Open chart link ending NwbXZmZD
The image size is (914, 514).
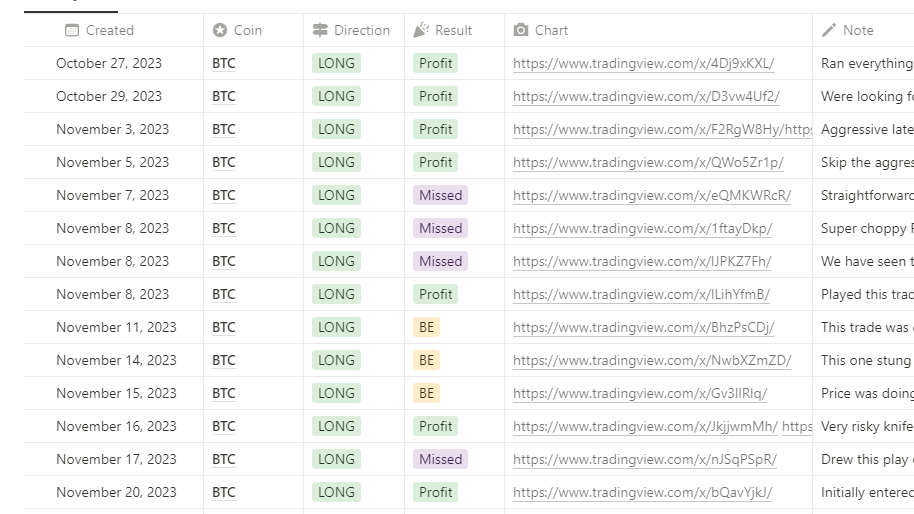coord(652,360)
